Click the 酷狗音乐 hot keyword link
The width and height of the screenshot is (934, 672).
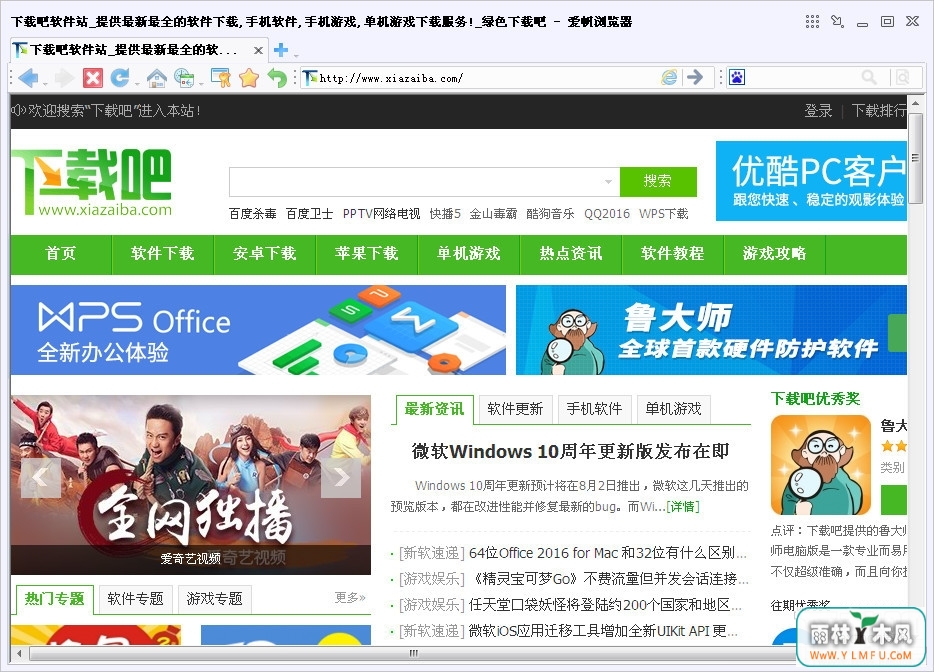[x=550, y=214]
